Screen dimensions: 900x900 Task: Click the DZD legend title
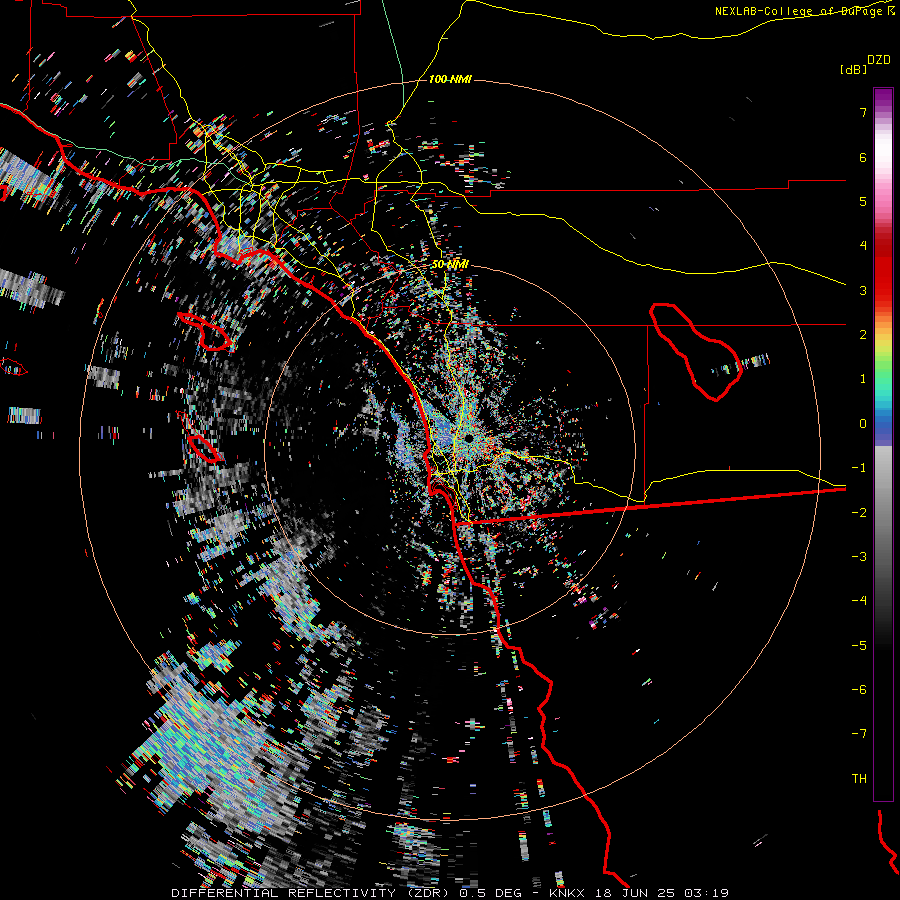(x=879, y=60)
